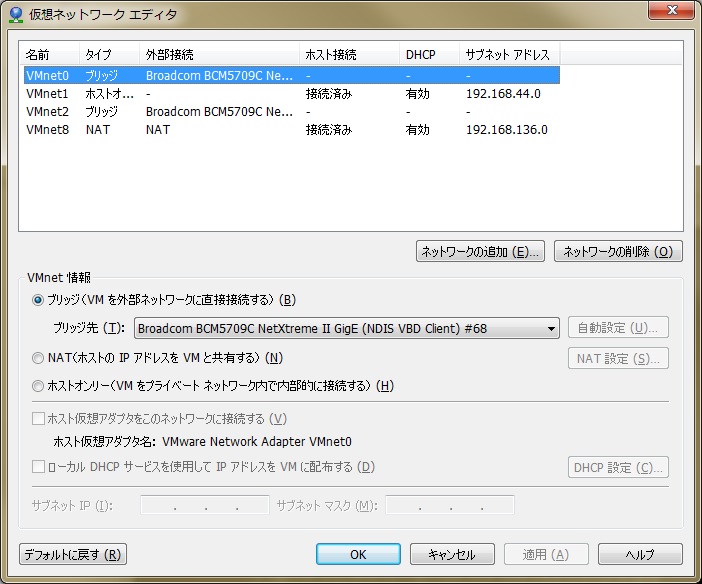Click VMnet2's Broadcom BCM5709C external connection cell
The width and height of the screenshot is (702, 584).
coord(219,112)
